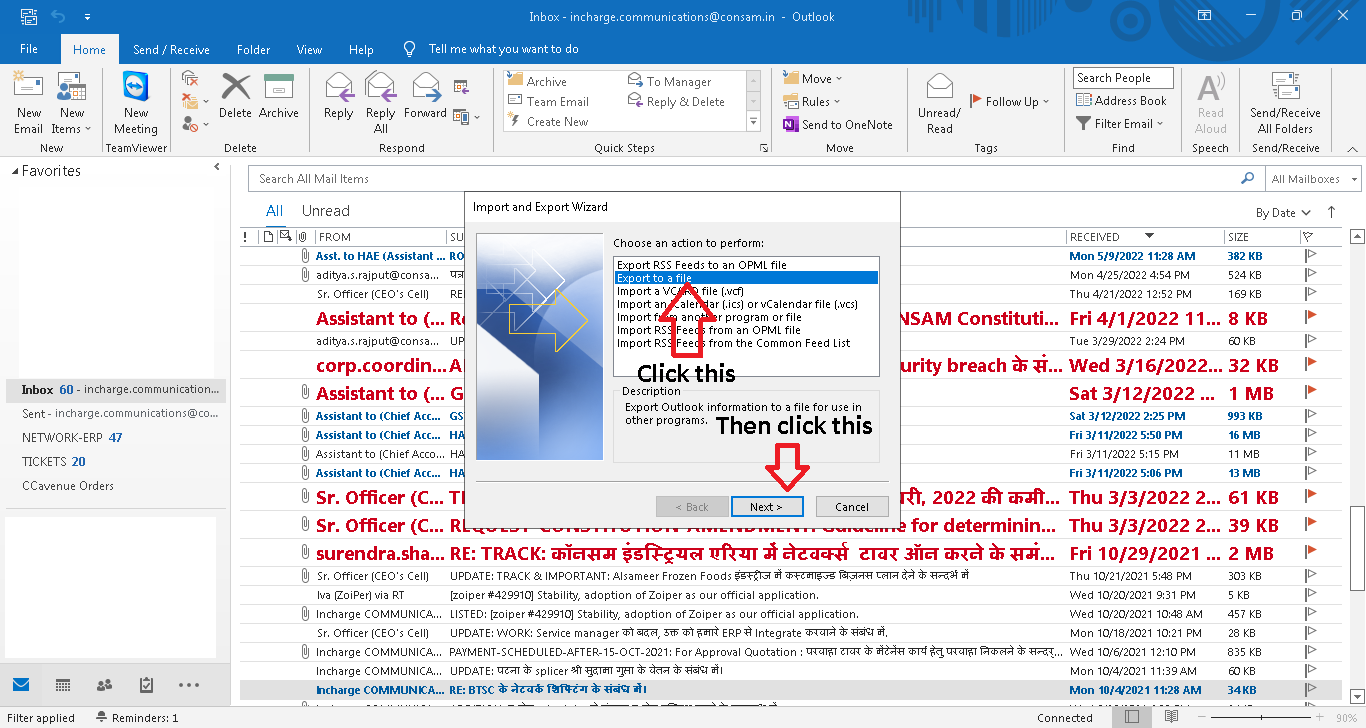Open the Follow Up dropdown
This screenshot has height=728, width=1366.
coord(1010,101)
